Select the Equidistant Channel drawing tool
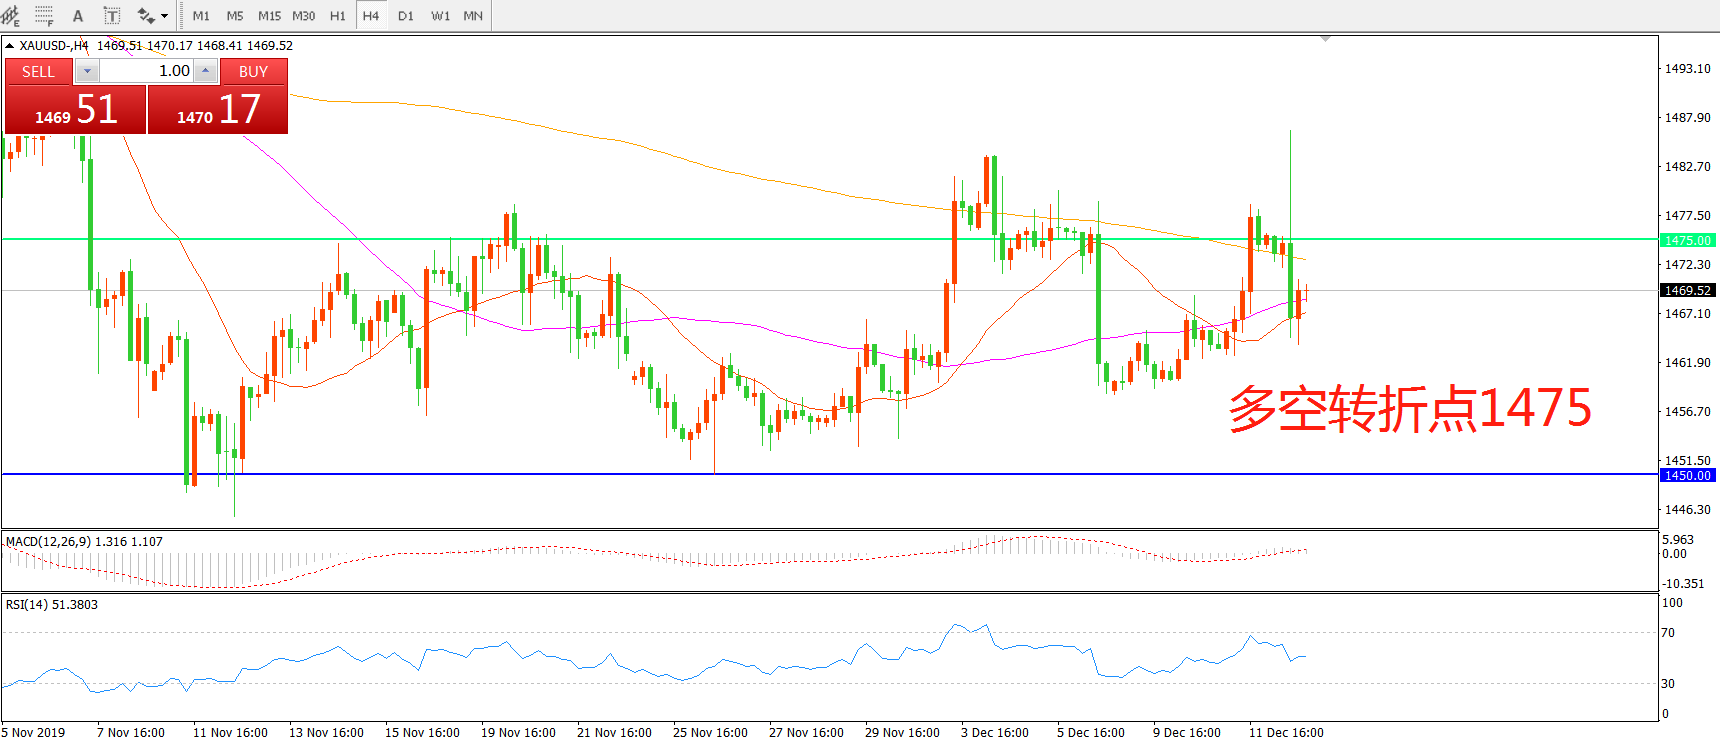The image size is (1720, 745). click(x=10, y=15)
